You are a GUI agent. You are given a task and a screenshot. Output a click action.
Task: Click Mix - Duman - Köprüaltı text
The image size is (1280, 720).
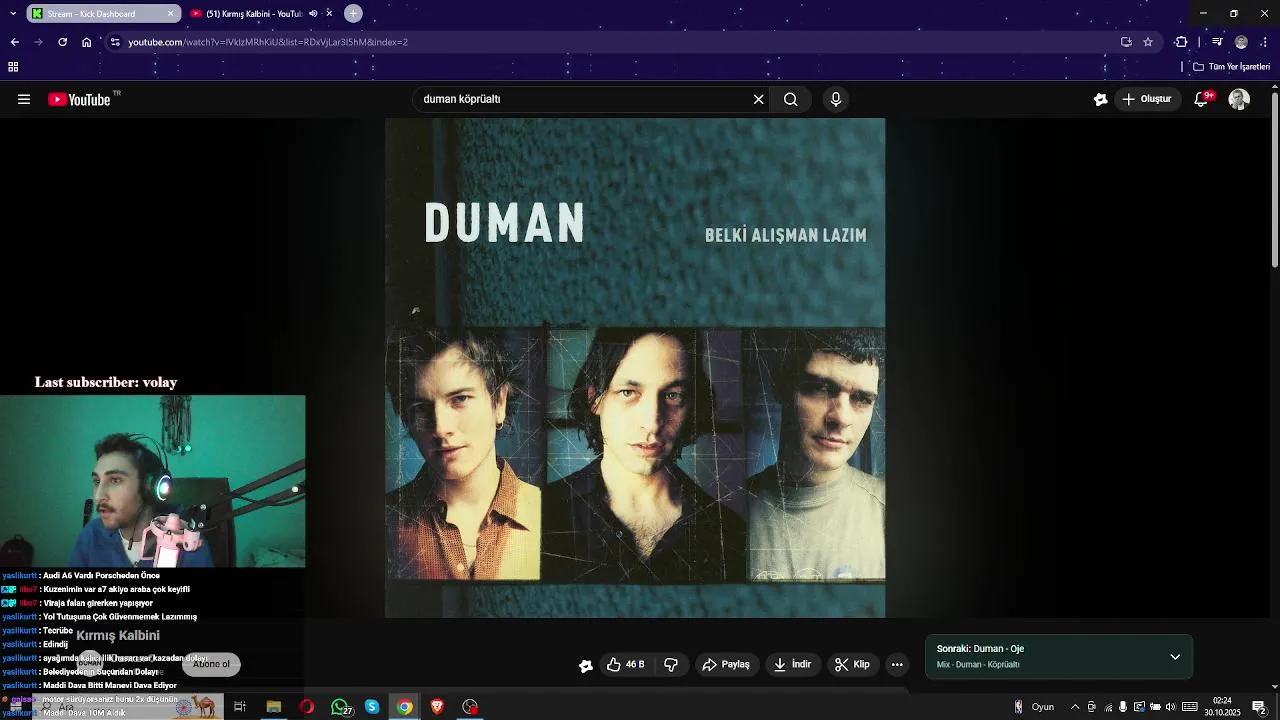click(978, 665)
